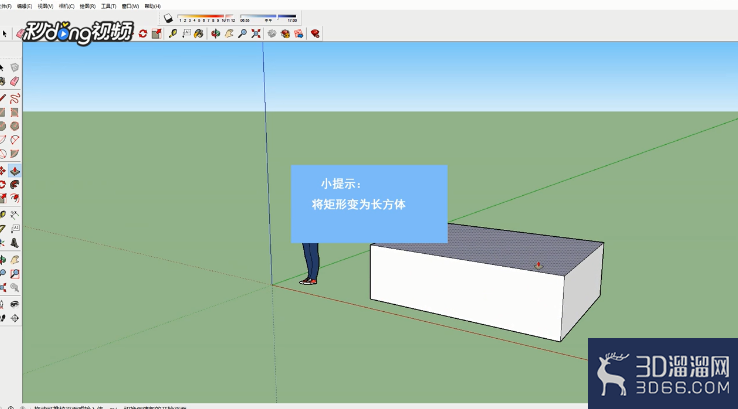The height and width of the screenshot is (409, 738).
Task: Open the 绘图(R) menu
Action: (x=88, y=6)
